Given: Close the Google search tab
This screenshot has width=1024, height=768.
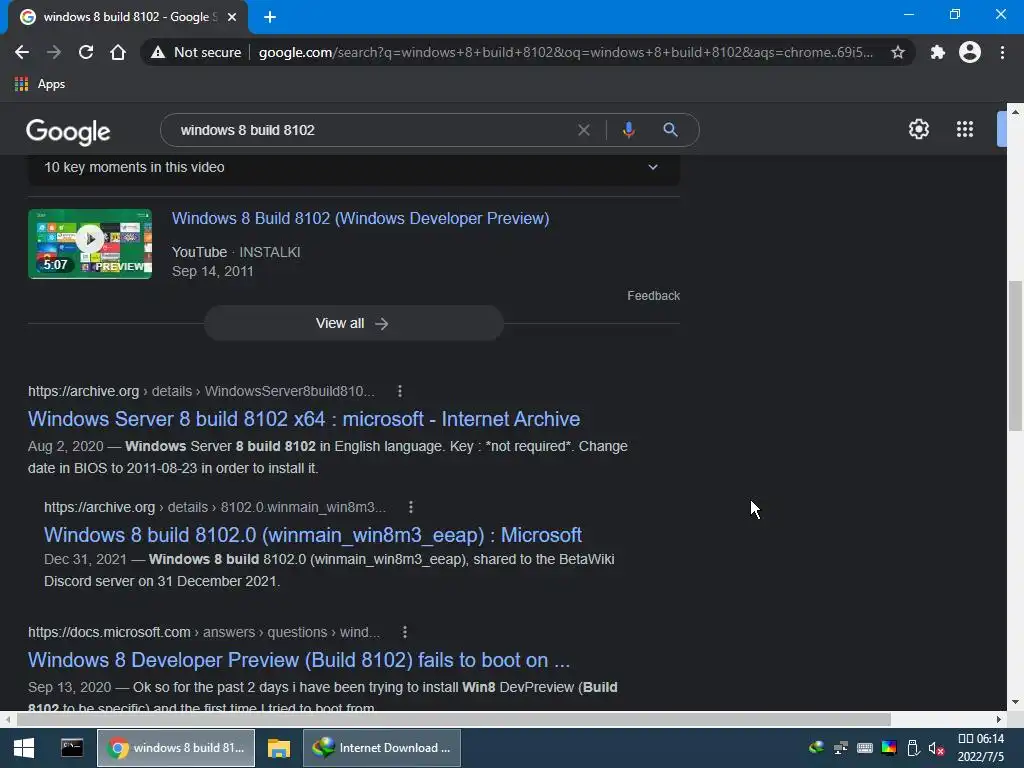Looking at the screenshot, I should click(231, 18).
